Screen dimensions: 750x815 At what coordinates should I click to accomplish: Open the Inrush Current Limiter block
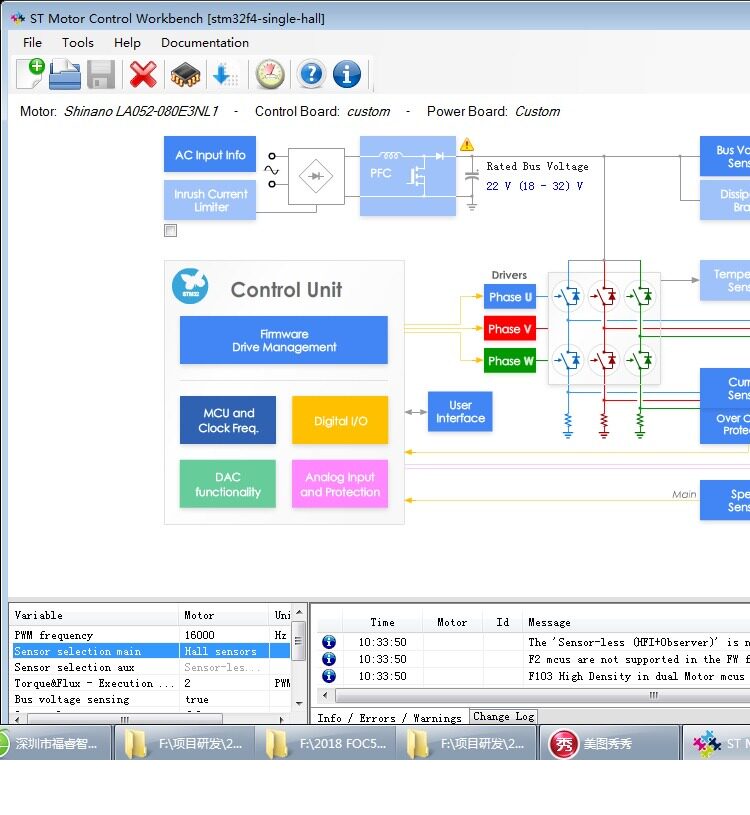[210, 200]
